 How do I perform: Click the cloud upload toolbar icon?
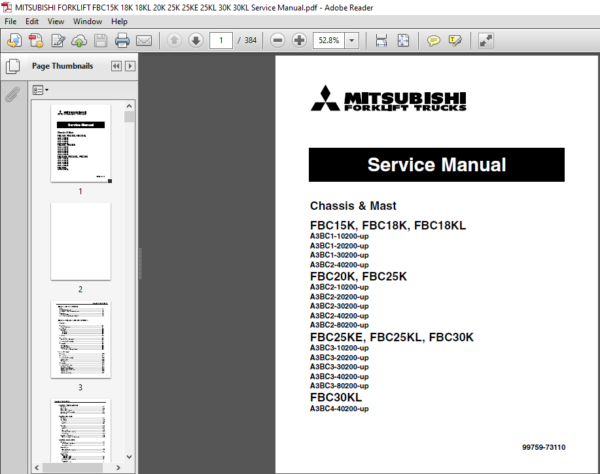pyautogui.click(x=79, y=41)
